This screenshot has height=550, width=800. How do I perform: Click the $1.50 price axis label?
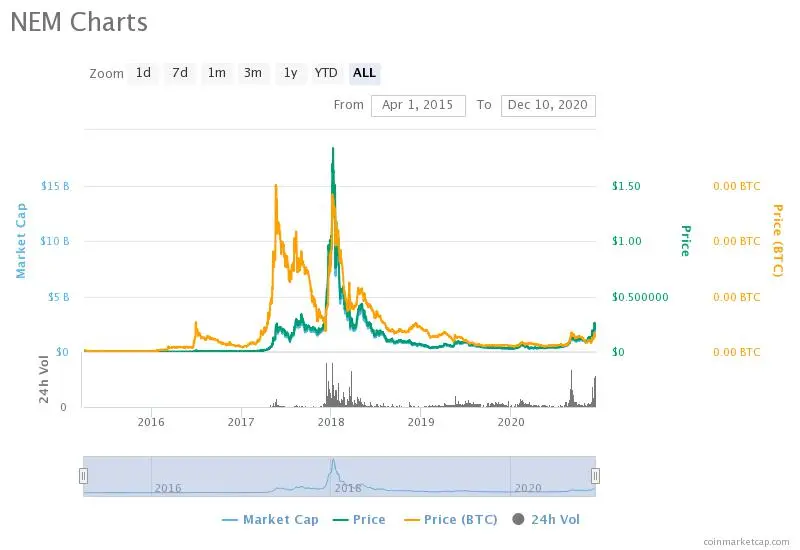tap(626, 186)
